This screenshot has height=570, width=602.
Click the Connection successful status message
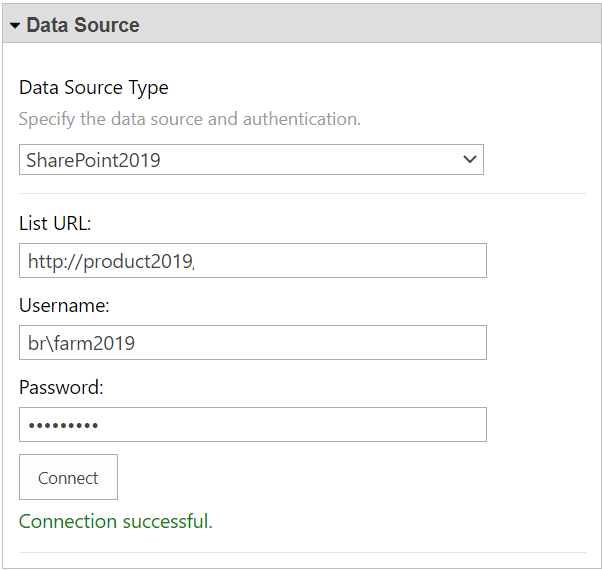point(115,521)
